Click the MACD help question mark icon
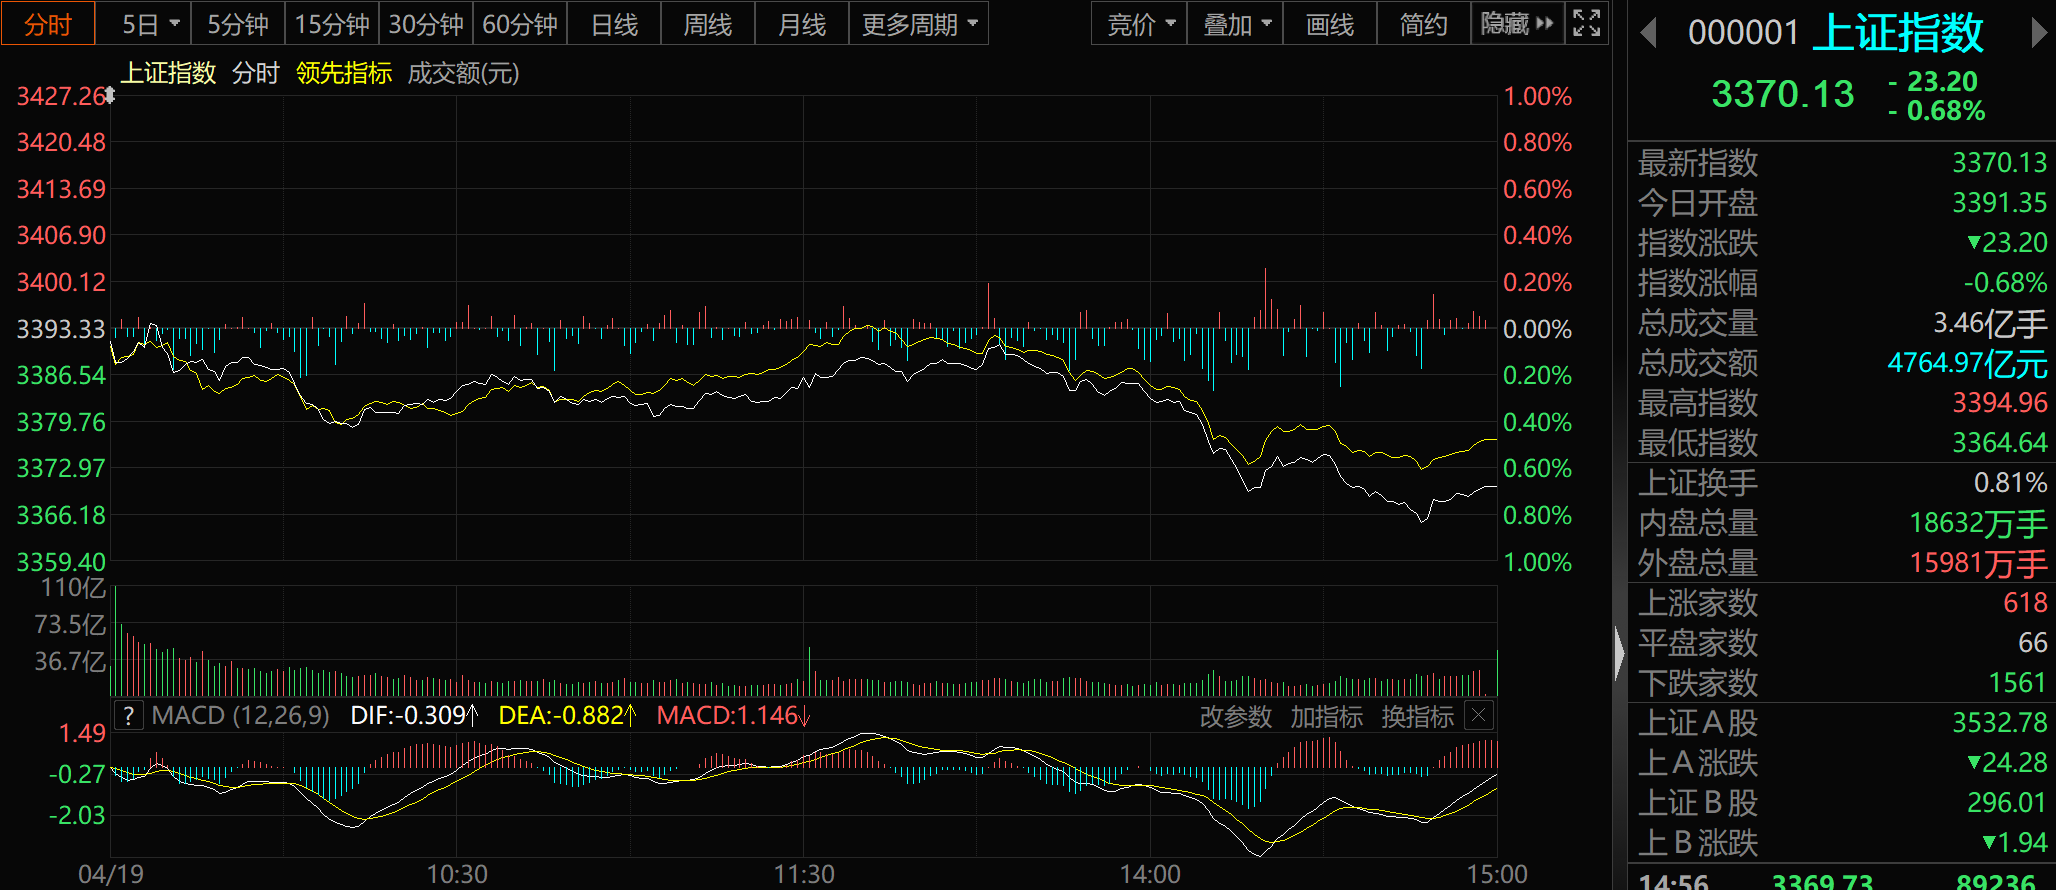 pos(129,716)
